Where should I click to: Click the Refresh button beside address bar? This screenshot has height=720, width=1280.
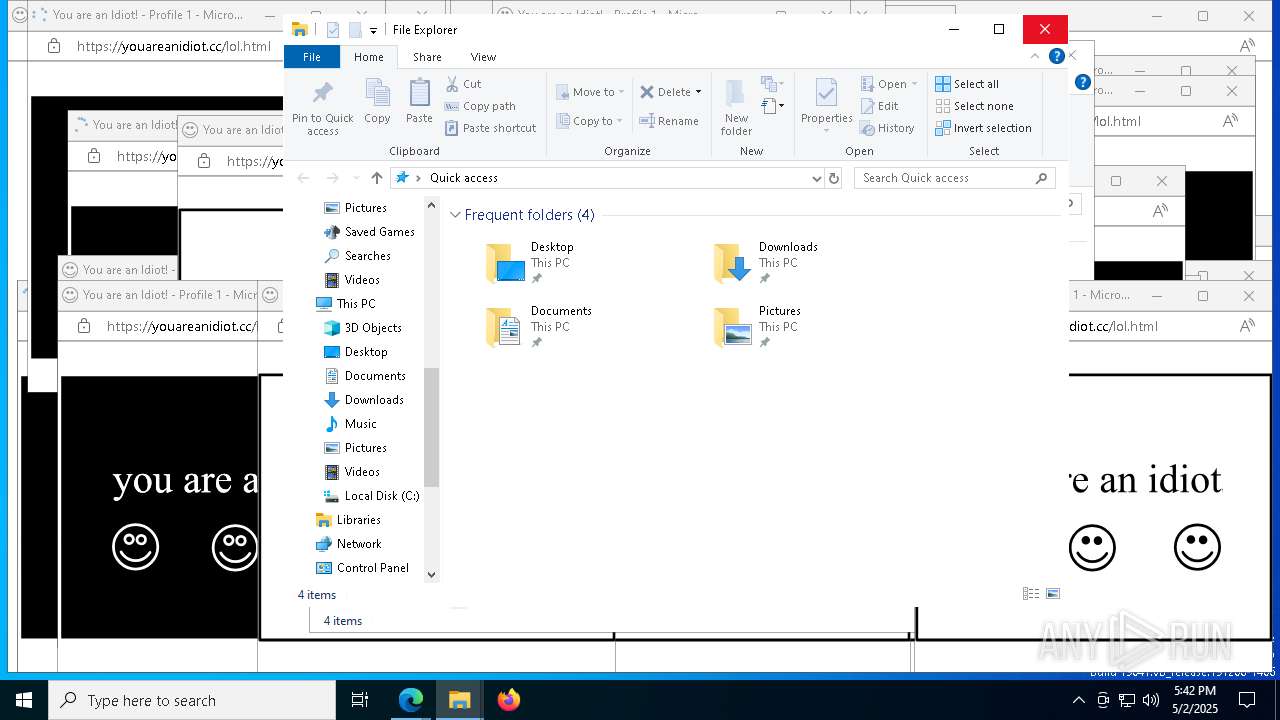[x=834, y=178]
